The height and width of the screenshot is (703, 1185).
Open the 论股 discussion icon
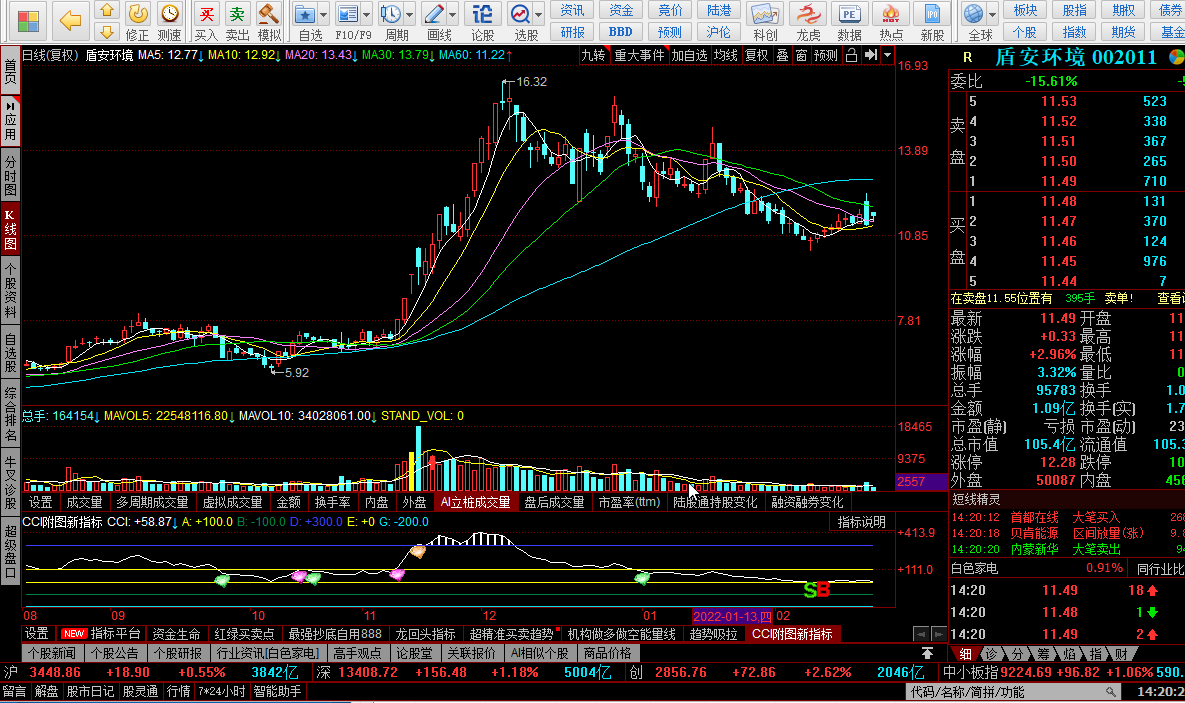(x=482, y=14)
